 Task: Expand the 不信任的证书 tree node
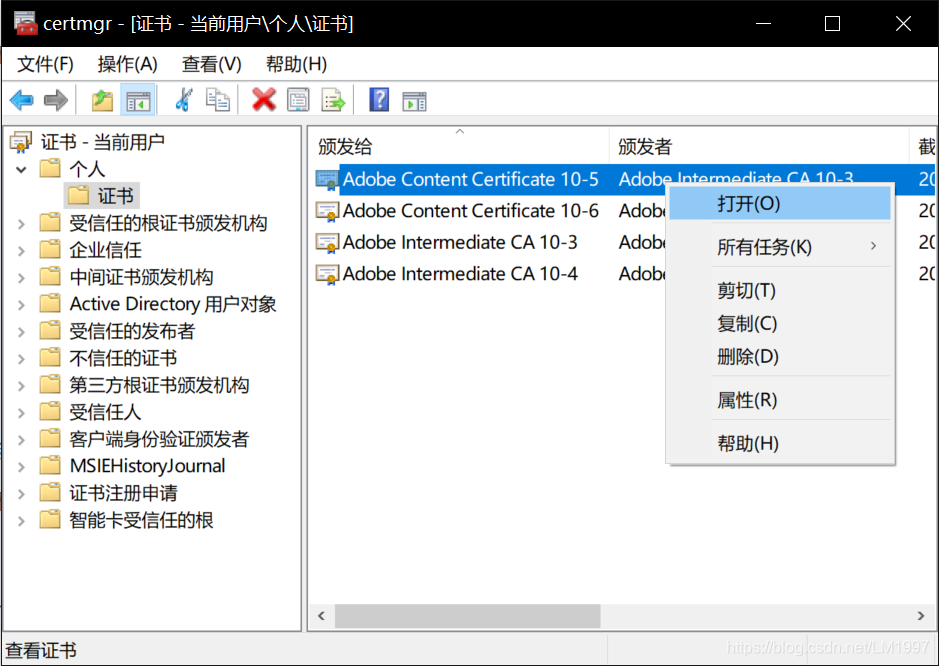tap(21, 359)
